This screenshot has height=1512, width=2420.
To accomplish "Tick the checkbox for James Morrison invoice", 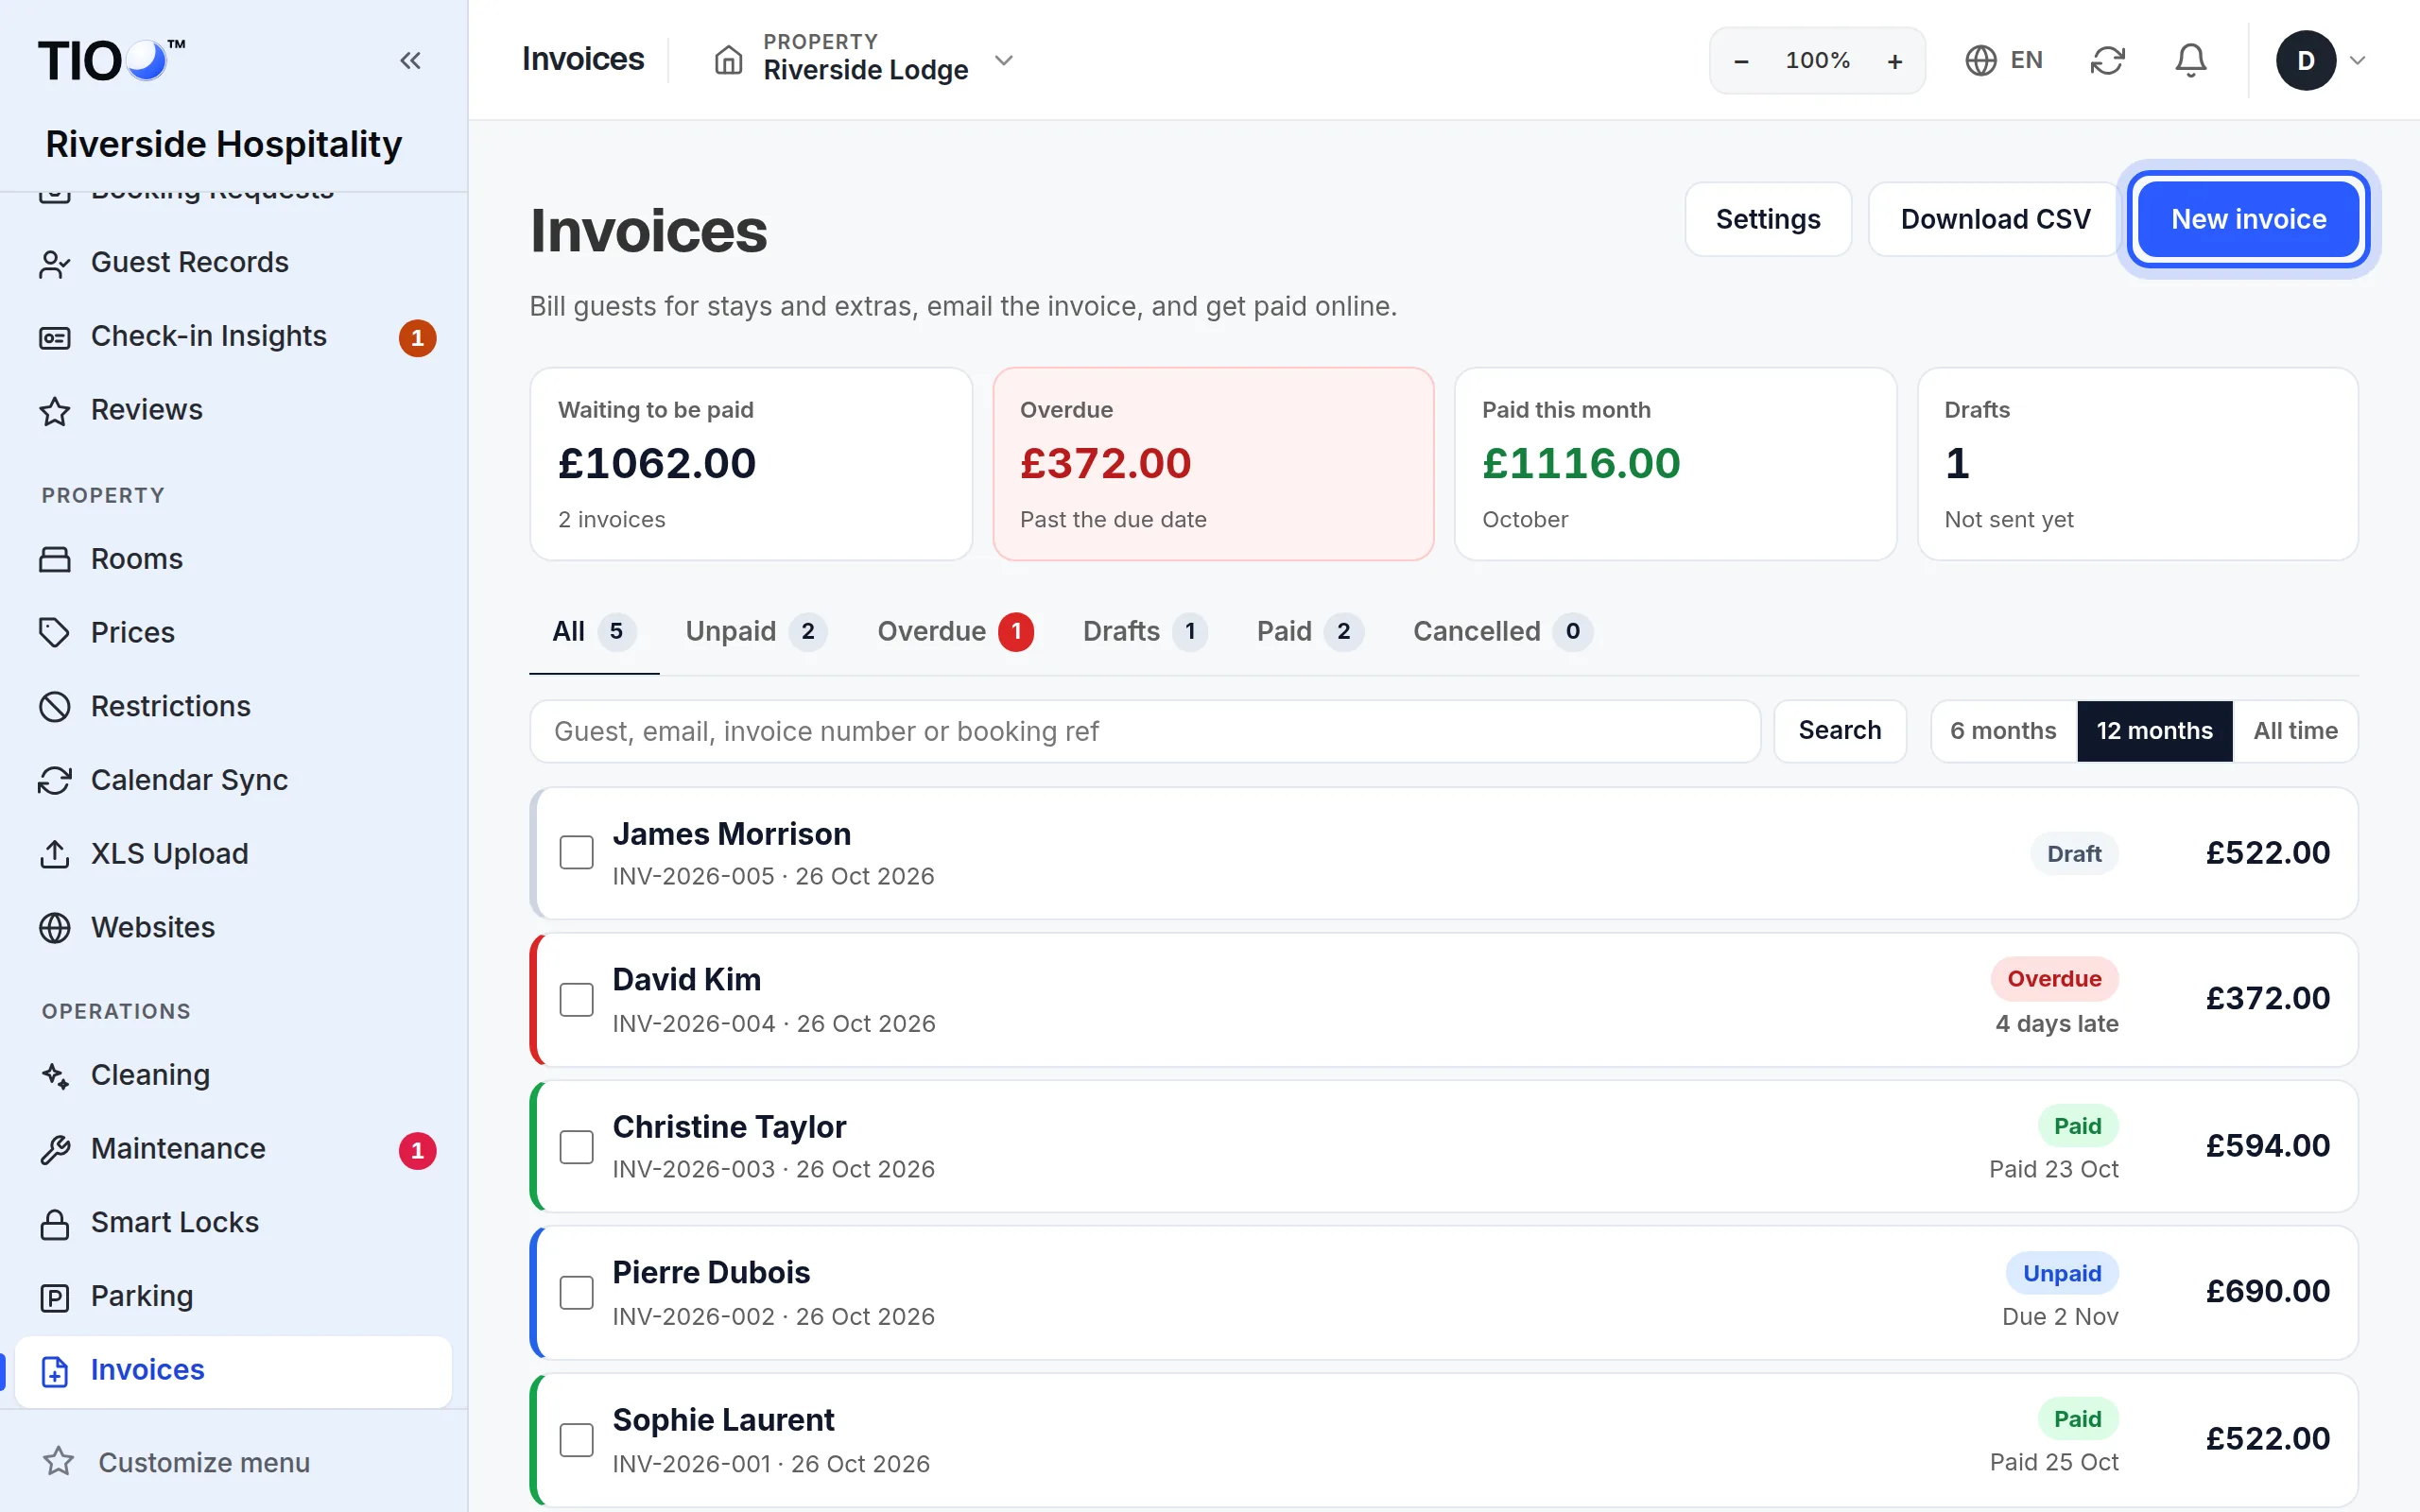I will click(576, 853).
